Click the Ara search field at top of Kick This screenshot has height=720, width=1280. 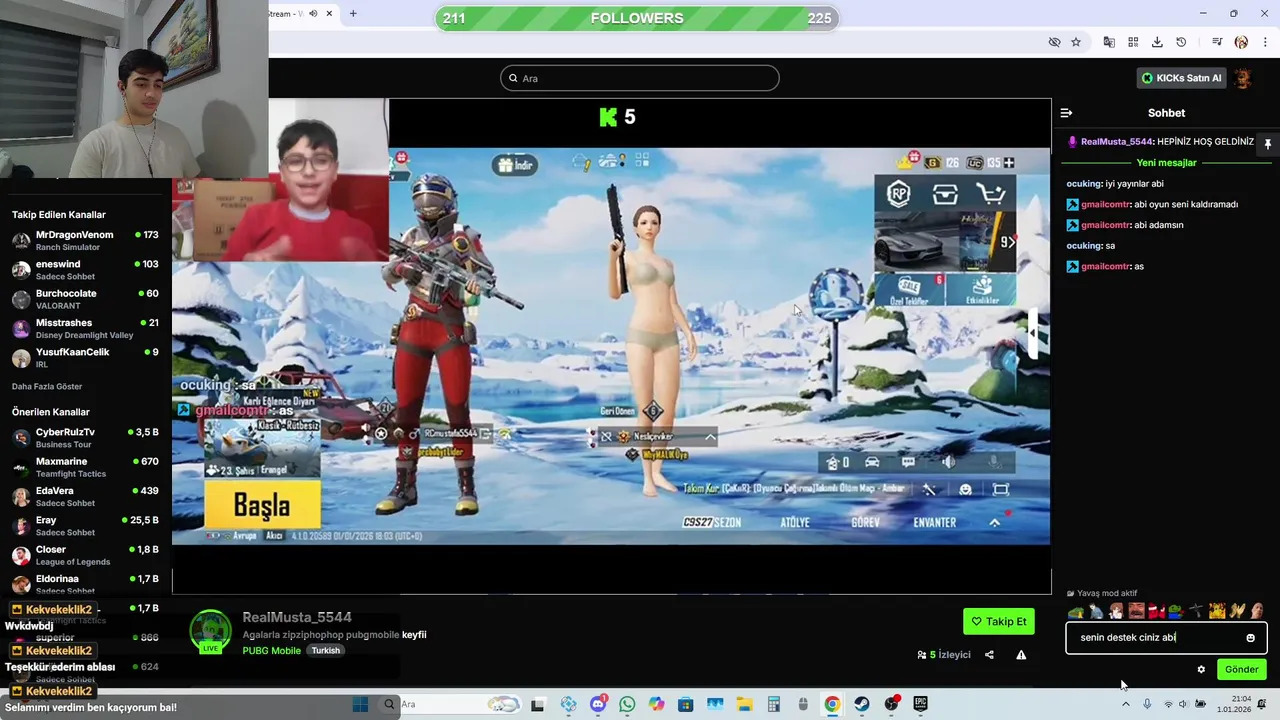pos(640,78)
